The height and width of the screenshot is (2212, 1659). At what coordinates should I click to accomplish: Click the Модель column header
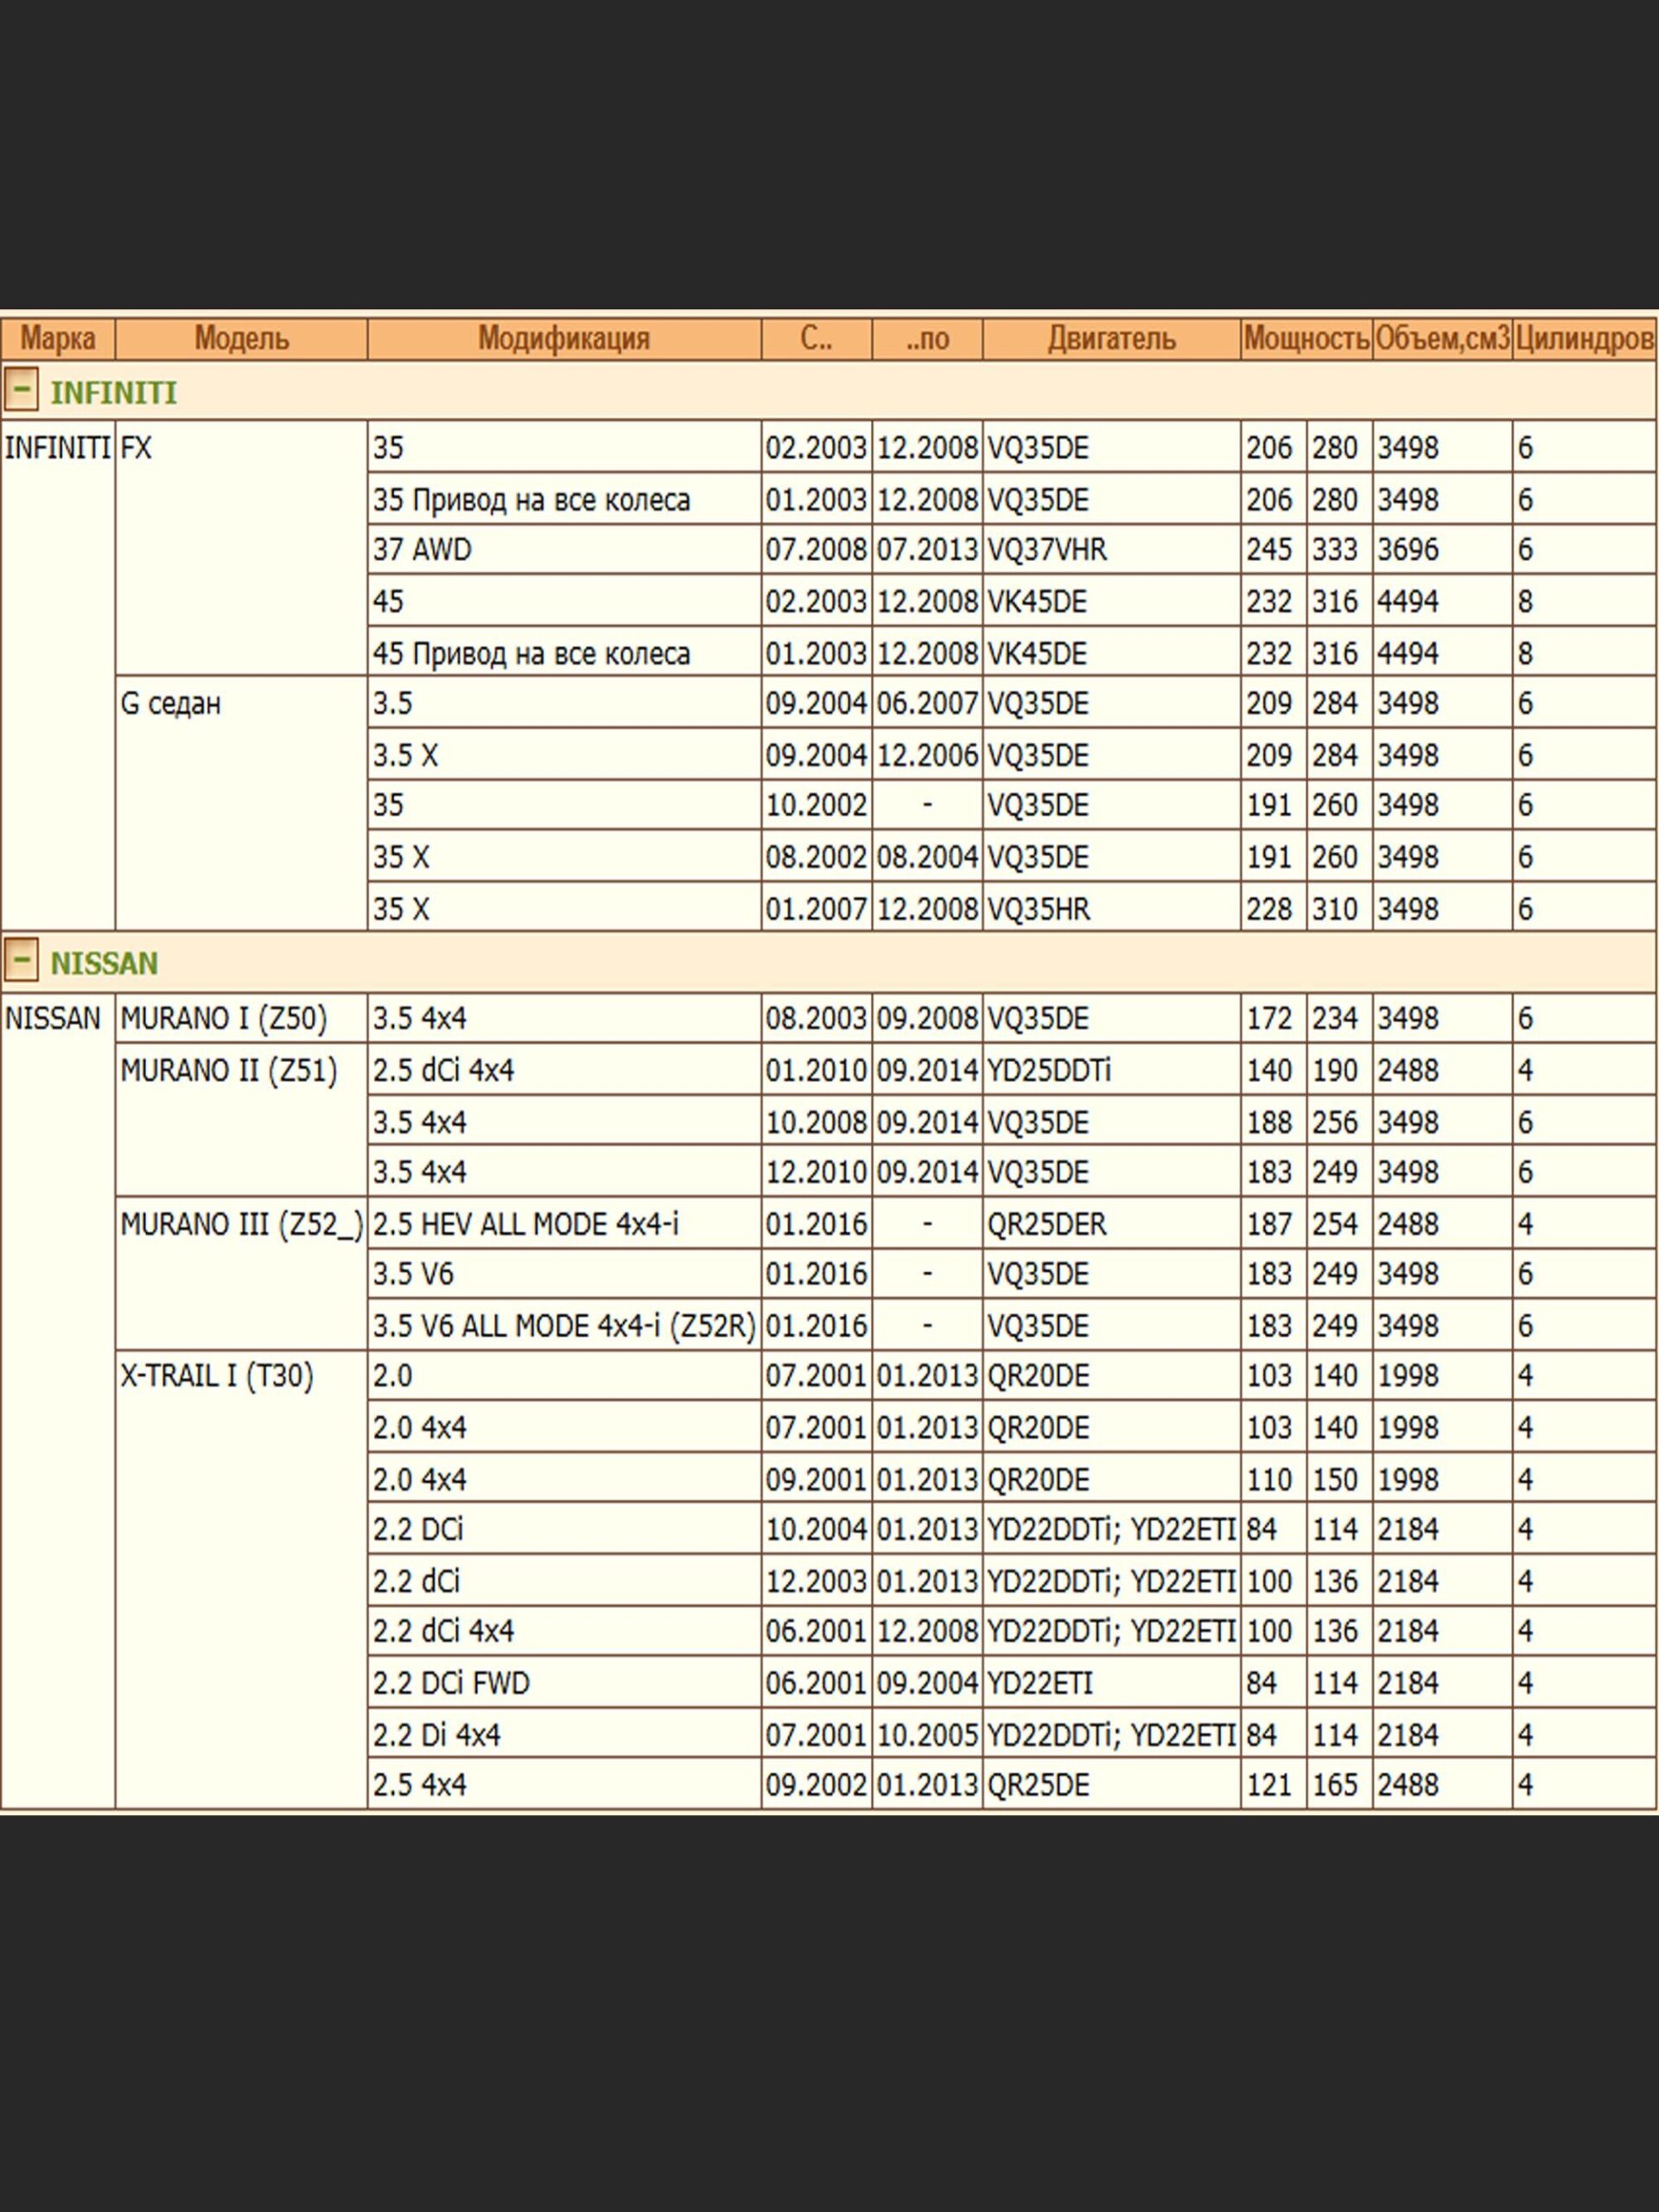point(241,339)
